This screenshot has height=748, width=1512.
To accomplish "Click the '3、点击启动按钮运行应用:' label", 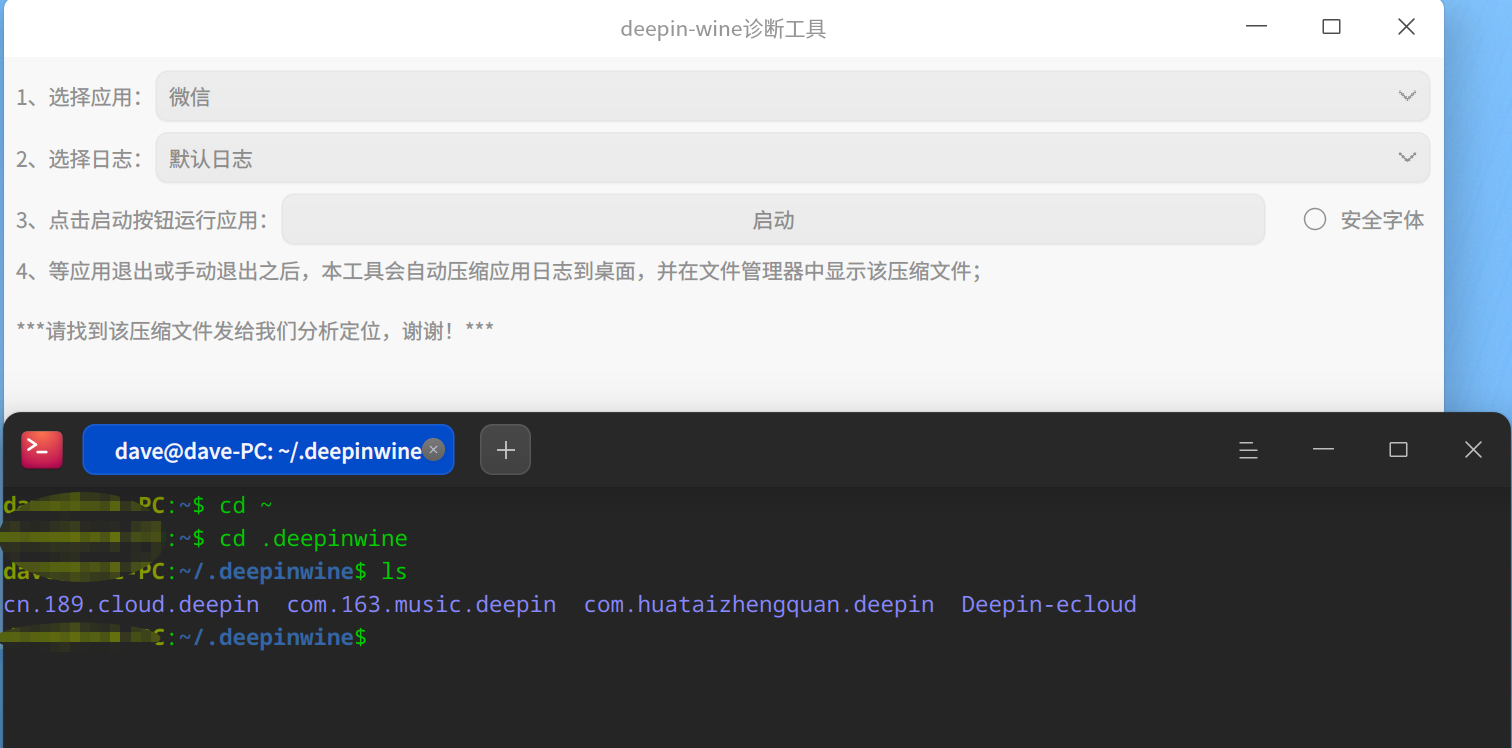I will [142, 221].
